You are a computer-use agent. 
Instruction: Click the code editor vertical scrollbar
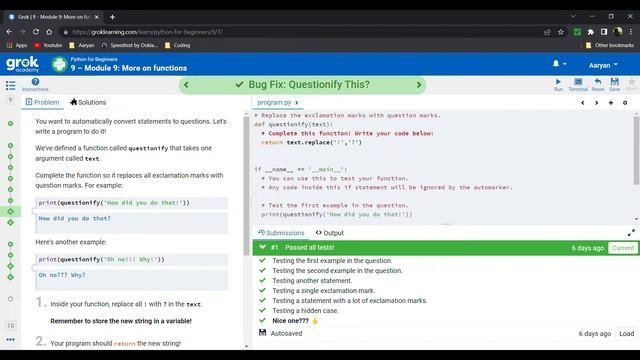[636, 150]
